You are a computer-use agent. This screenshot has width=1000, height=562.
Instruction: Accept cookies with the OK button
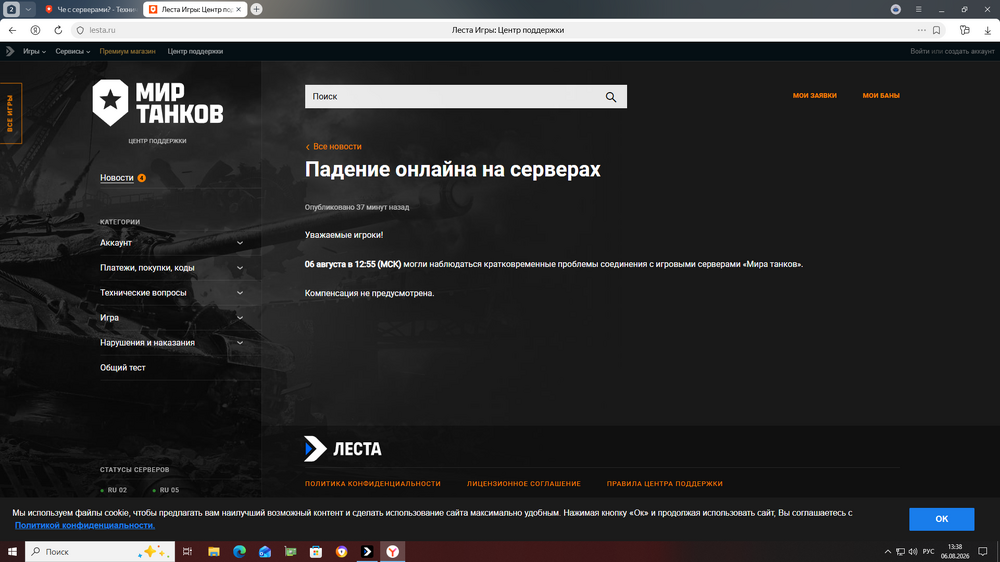(x=941, y=519)
